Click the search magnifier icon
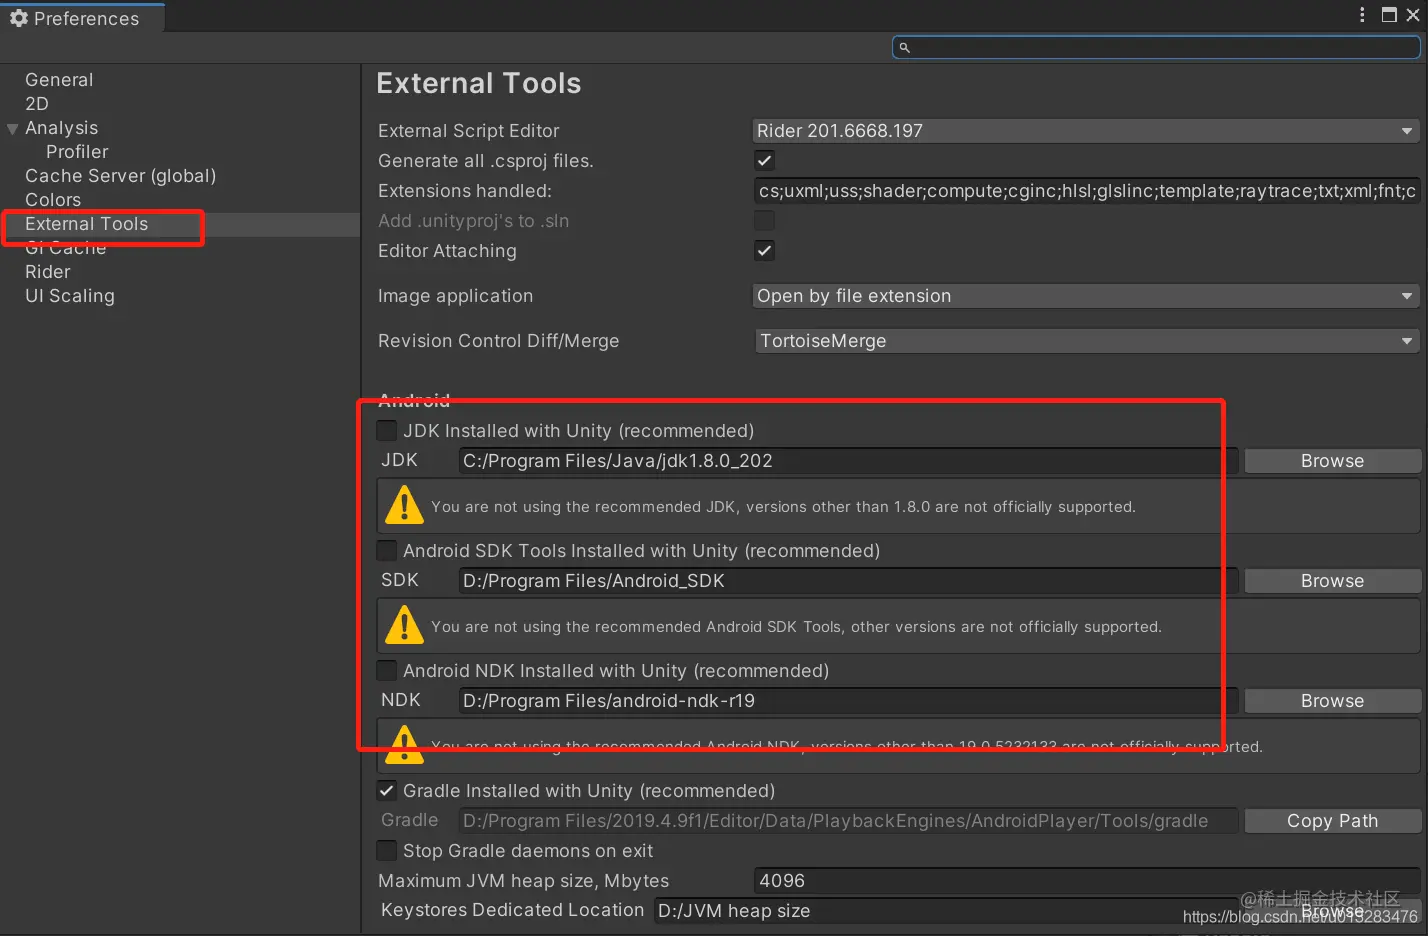Image resolution: width=1428 pixels, height=936 pixels. tap(904, 47)
